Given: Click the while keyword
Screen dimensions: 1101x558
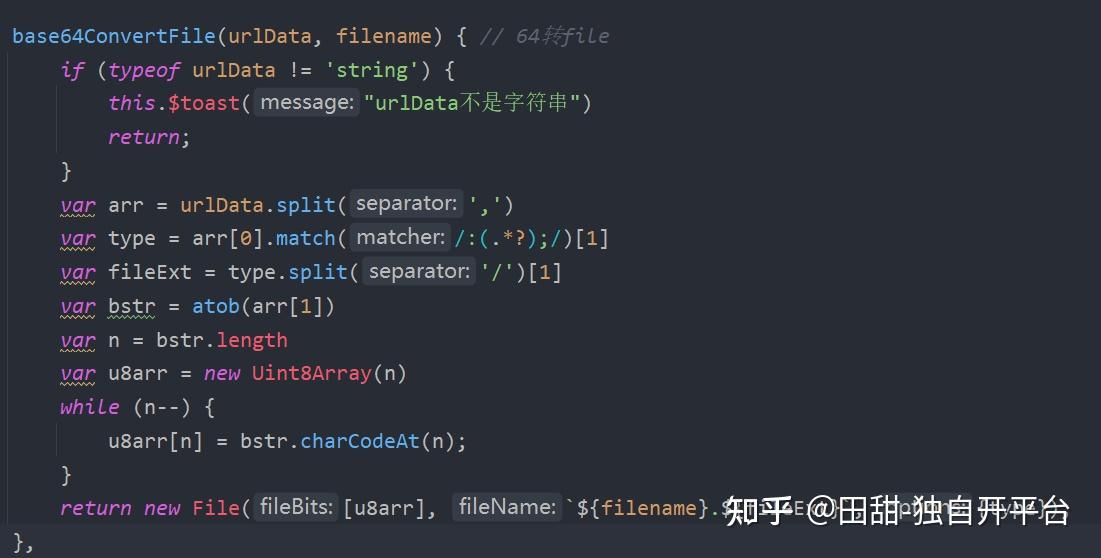Looking at the screenshot, I should (x=90, y=407).
